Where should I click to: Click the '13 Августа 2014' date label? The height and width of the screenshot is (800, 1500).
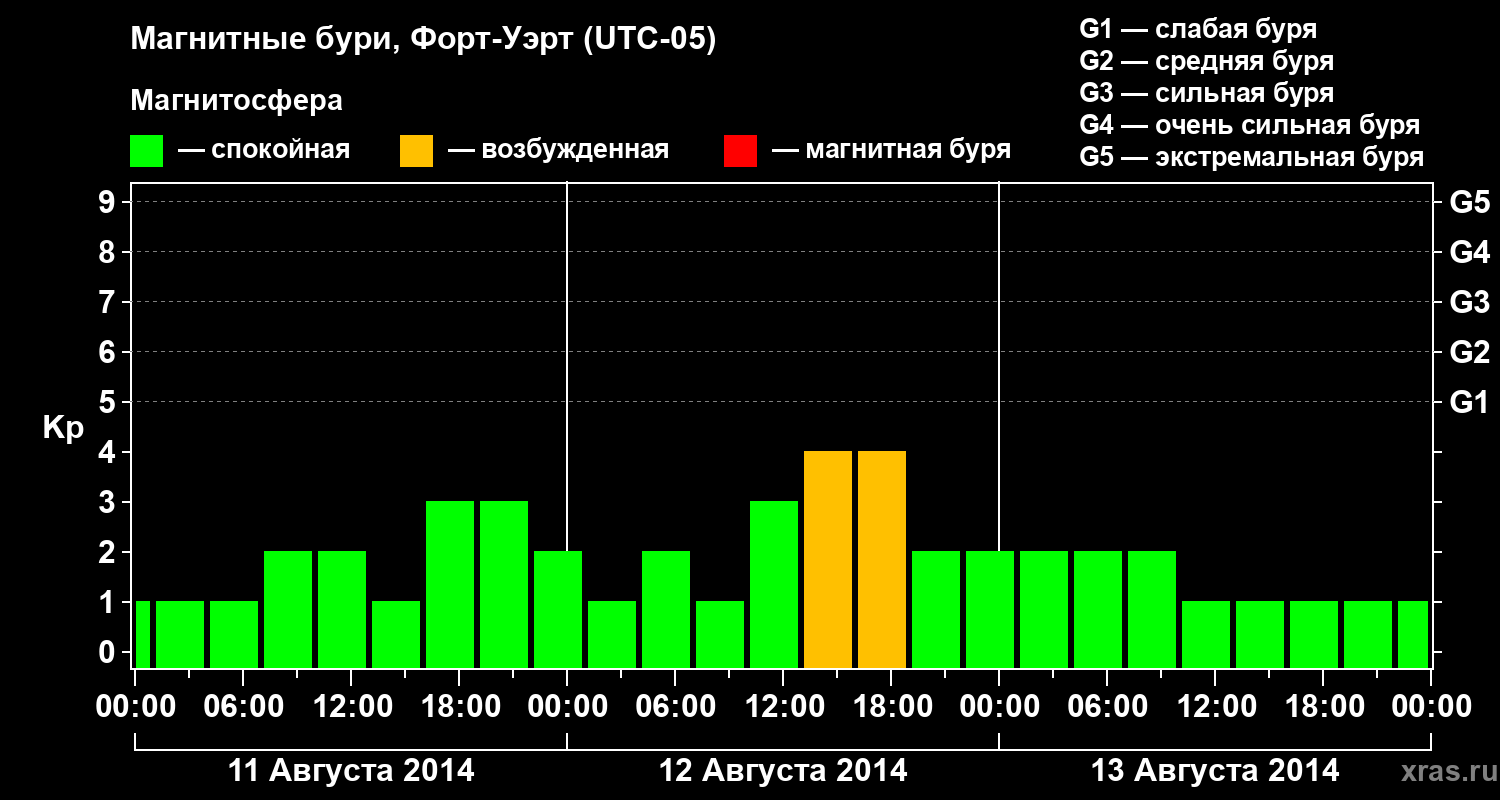(1215, 771)
